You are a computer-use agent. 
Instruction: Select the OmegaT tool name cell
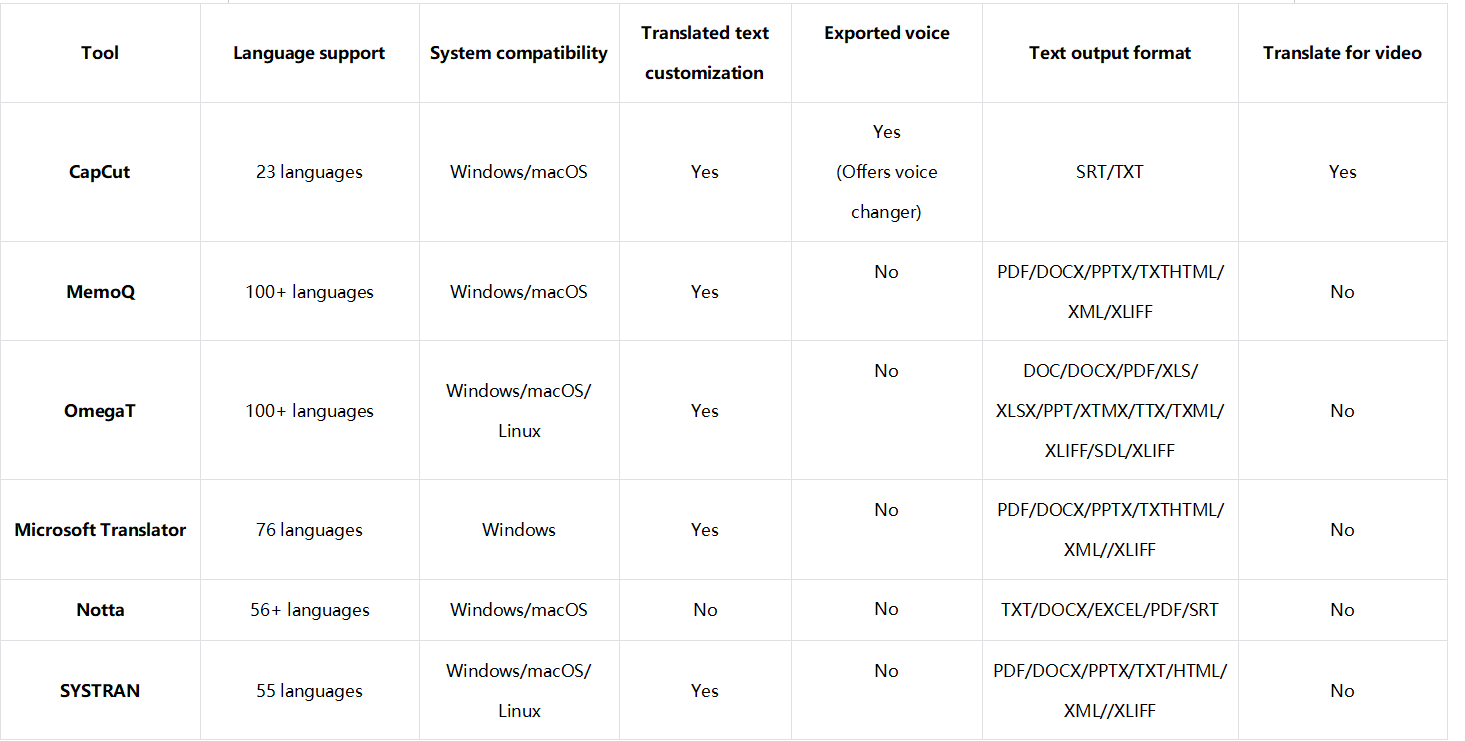click(x=100, y=411)
